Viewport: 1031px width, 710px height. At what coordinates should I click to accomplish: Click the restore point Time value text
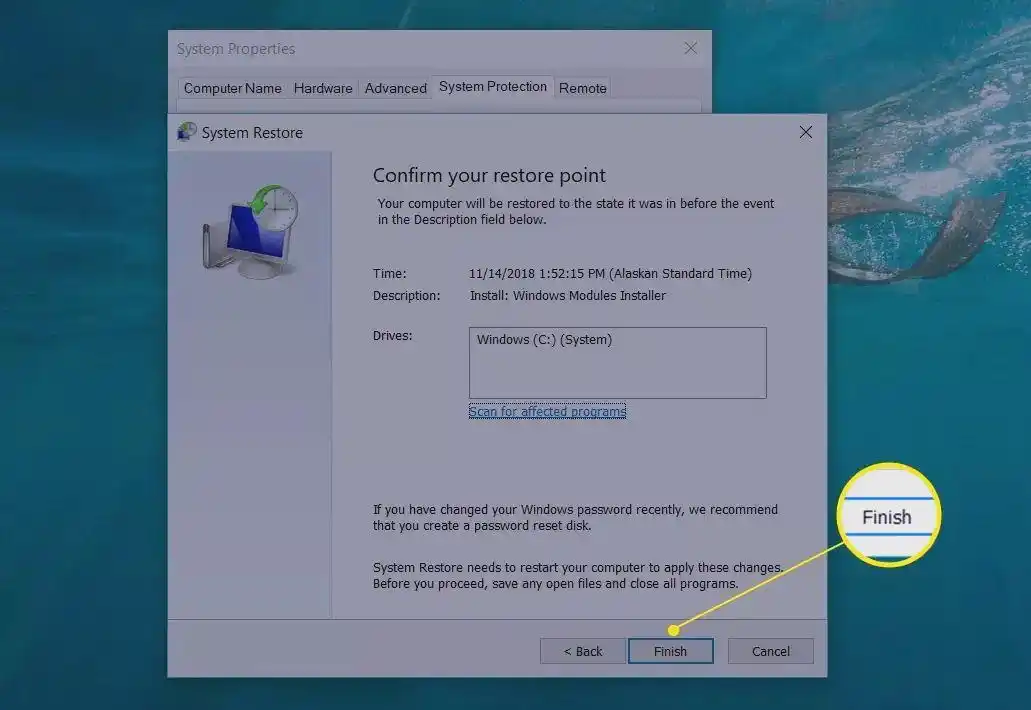[x=610, y=273]
